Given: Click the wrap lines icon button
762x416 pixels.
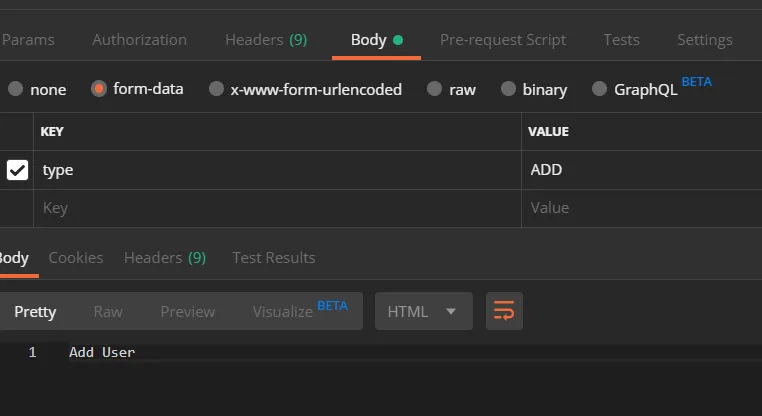Looking at the screenshot, I should point(504,312).
